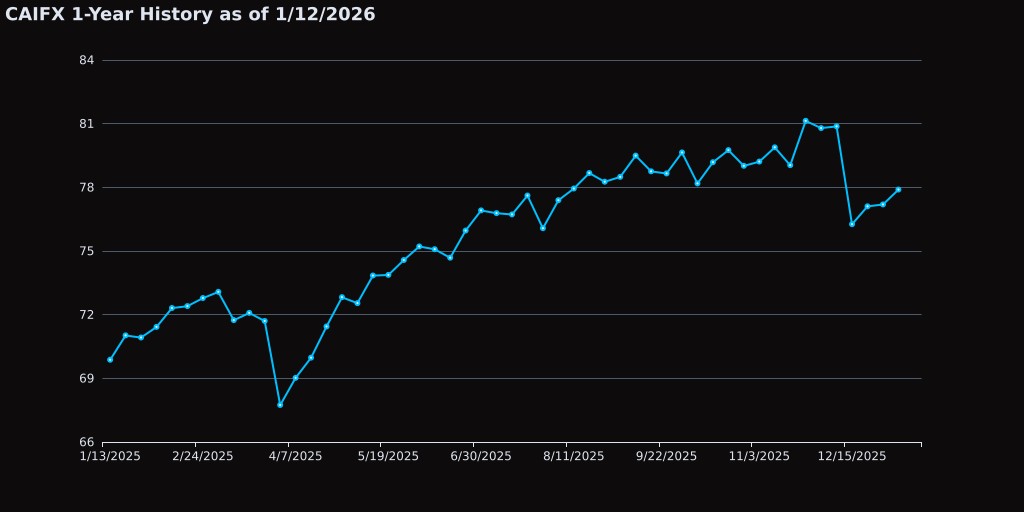
Task: Click the 2/24/2025 x-axis date label
Action: [x=203, y=456]
